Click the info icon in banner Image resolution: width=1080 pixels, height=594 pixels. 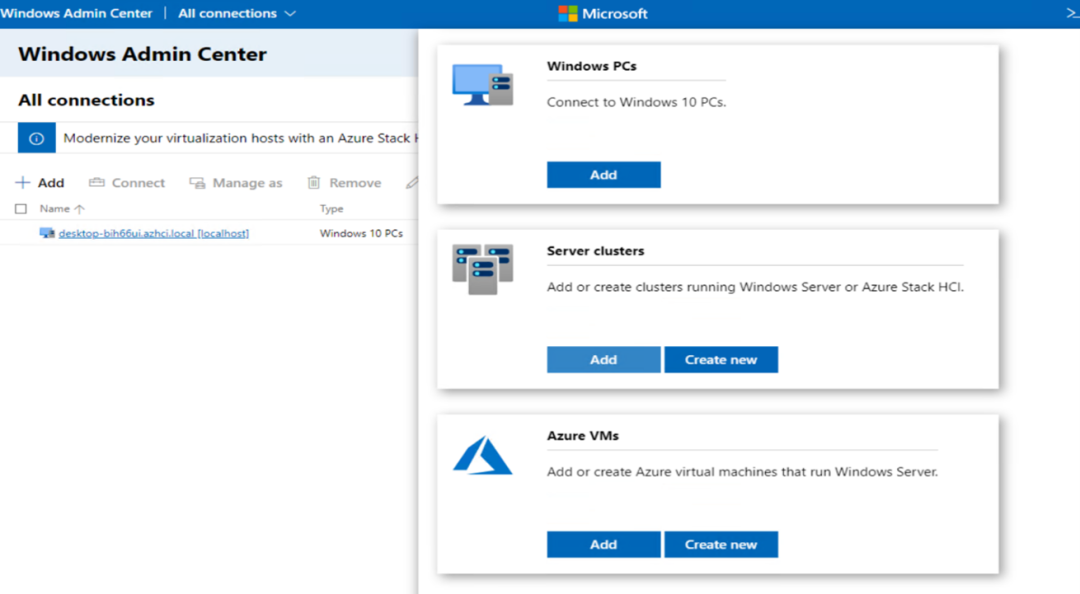click(x=37, y=138)
